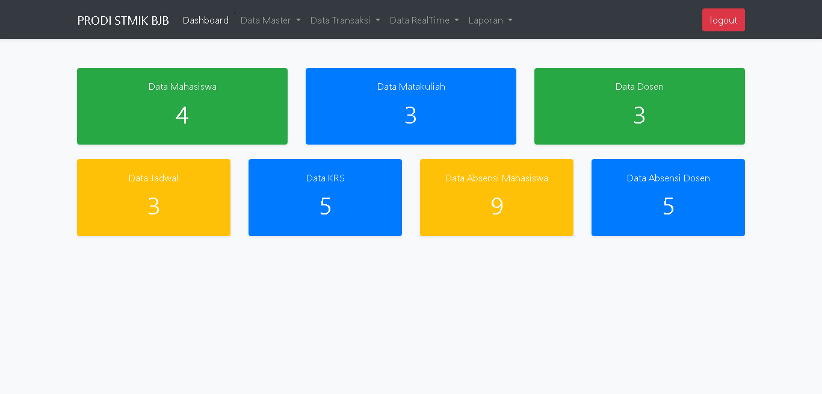Click the count 3 on Data Matakuliah card
Viewport: 822px width, 394px height.
[x=410, y=115]
